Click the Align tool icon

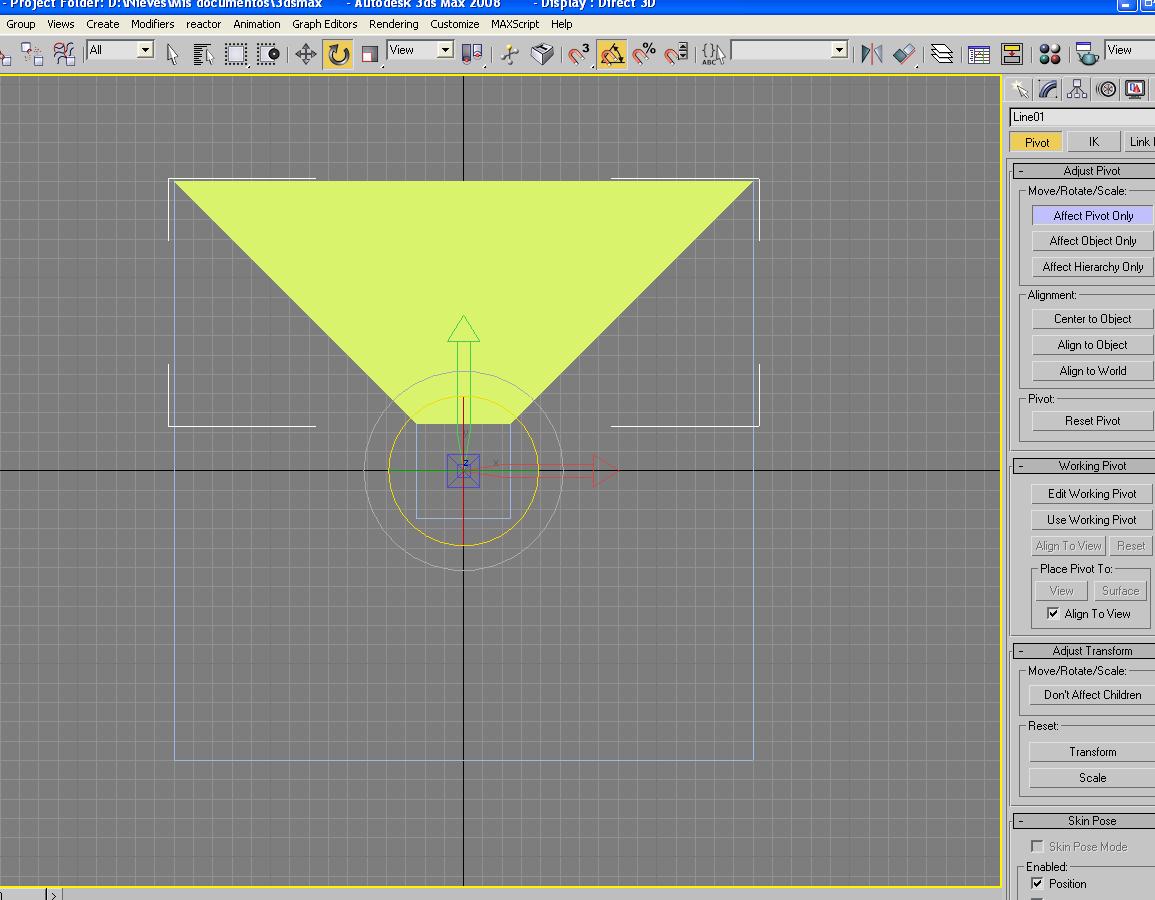click(x=905, y=54)
